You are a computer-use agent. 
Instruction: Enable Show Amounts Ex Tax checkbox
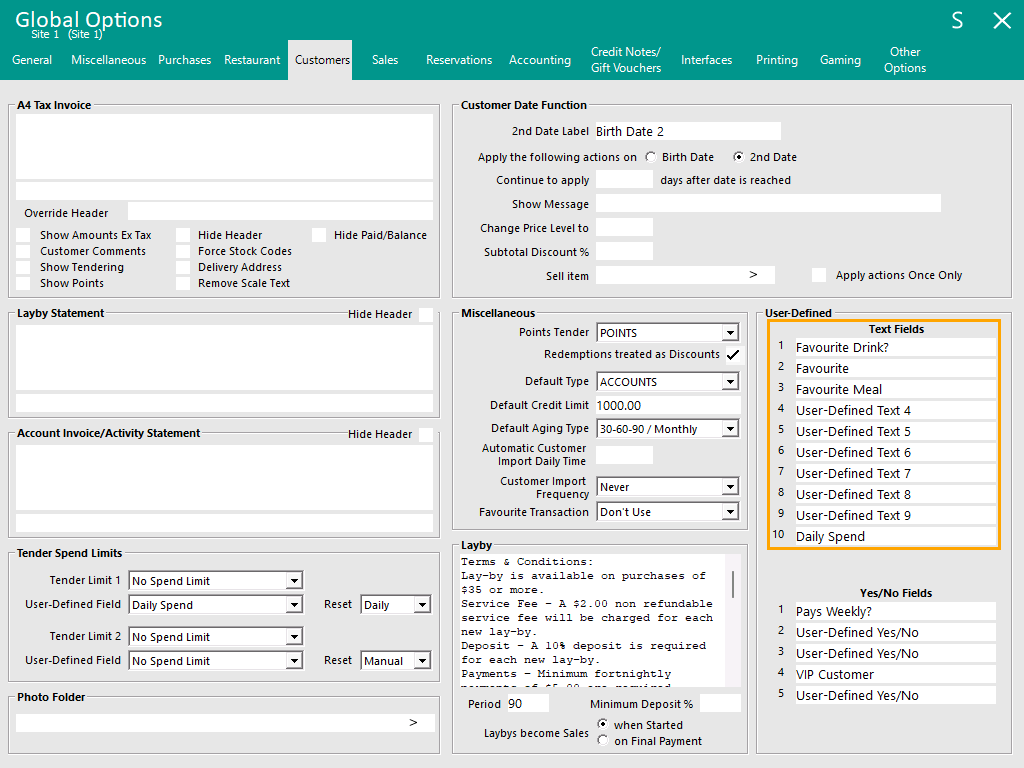(24, 236)
